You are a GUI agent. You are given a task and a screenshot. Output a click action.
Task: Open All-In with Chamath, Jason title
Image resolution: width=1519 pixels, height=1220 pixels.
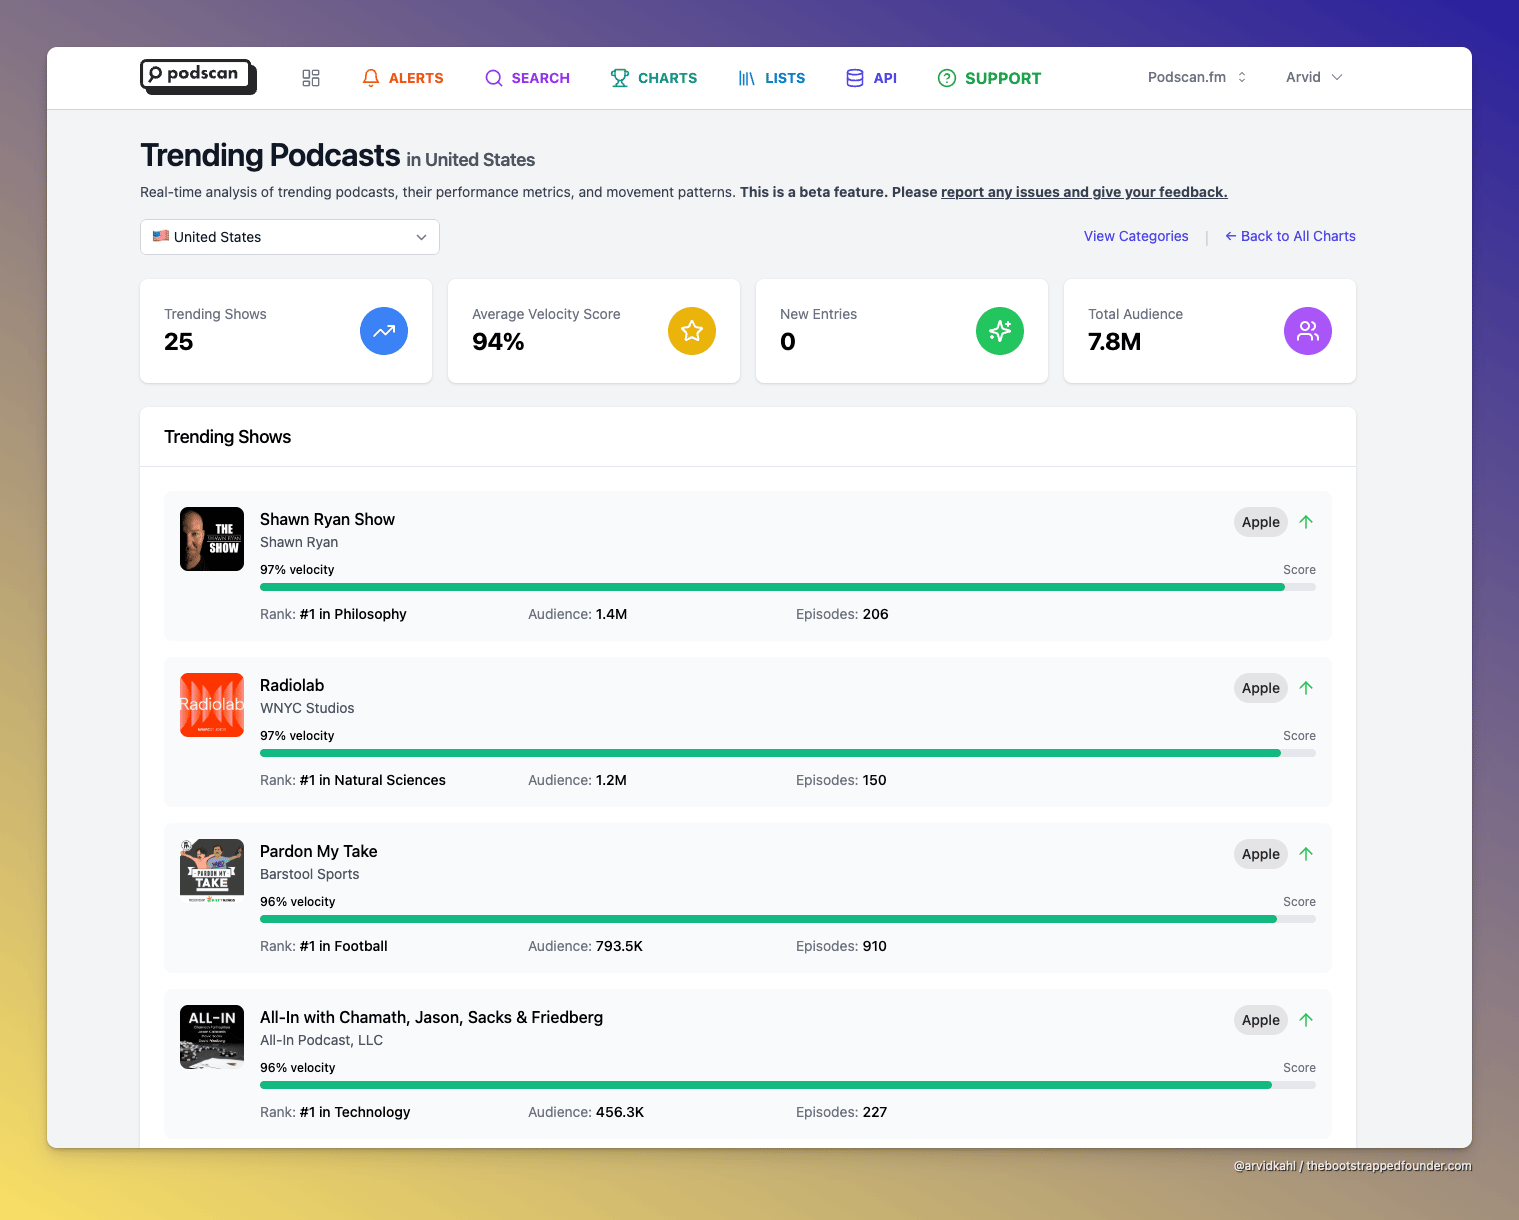tap(431, 1017)
